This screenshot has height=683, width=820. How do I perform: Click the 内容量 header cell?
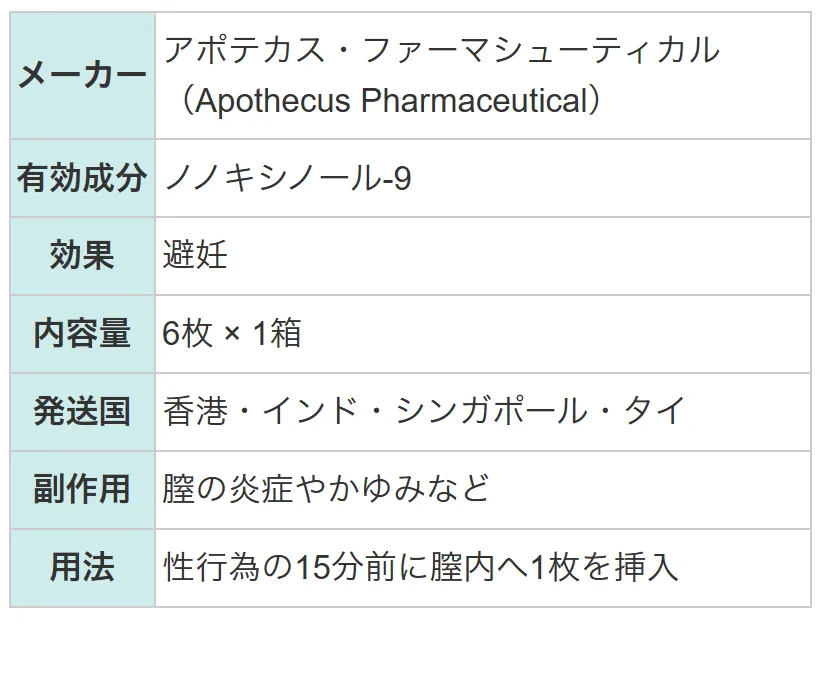coord(83,334)
